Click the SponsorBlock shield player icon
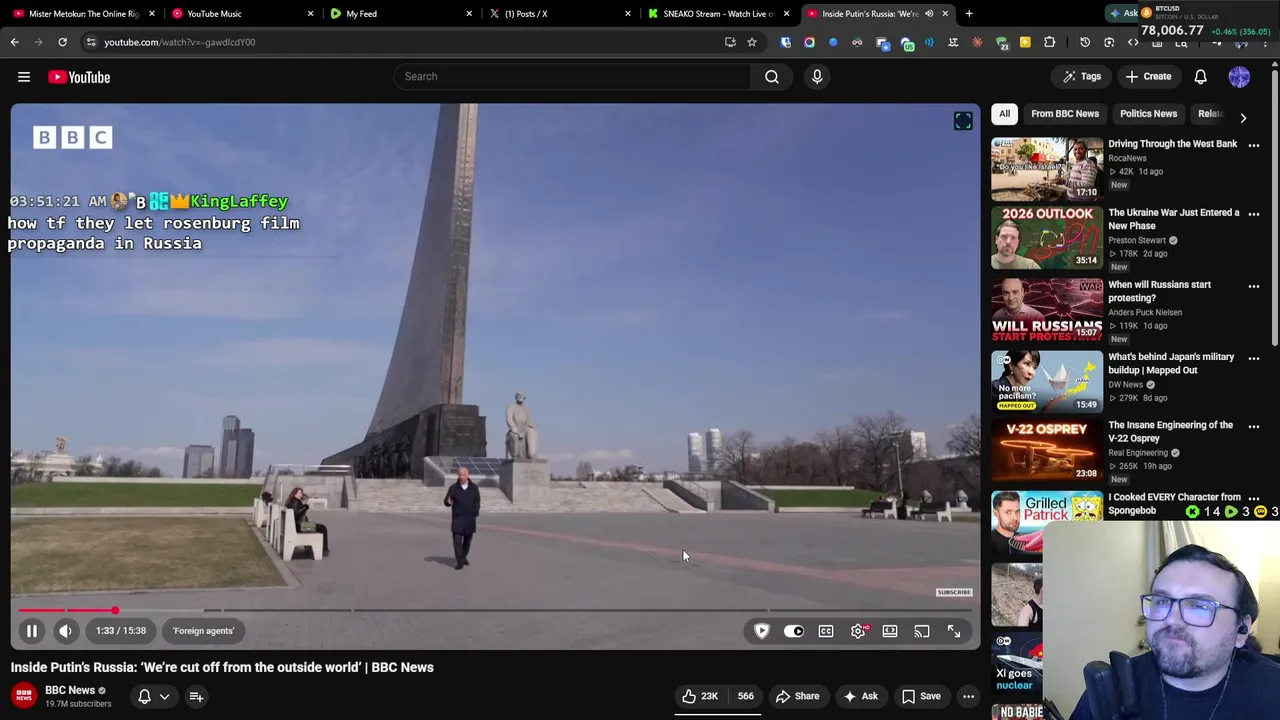1280x720 pixels. pos(762,631)
